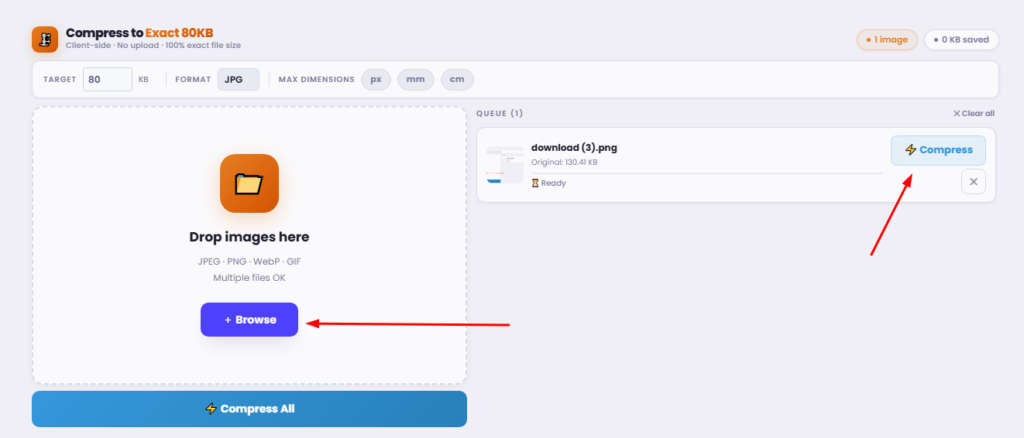Toggle cm max dimensions unit
Screen dimensions: 1024x438
[x=457, y=80]
